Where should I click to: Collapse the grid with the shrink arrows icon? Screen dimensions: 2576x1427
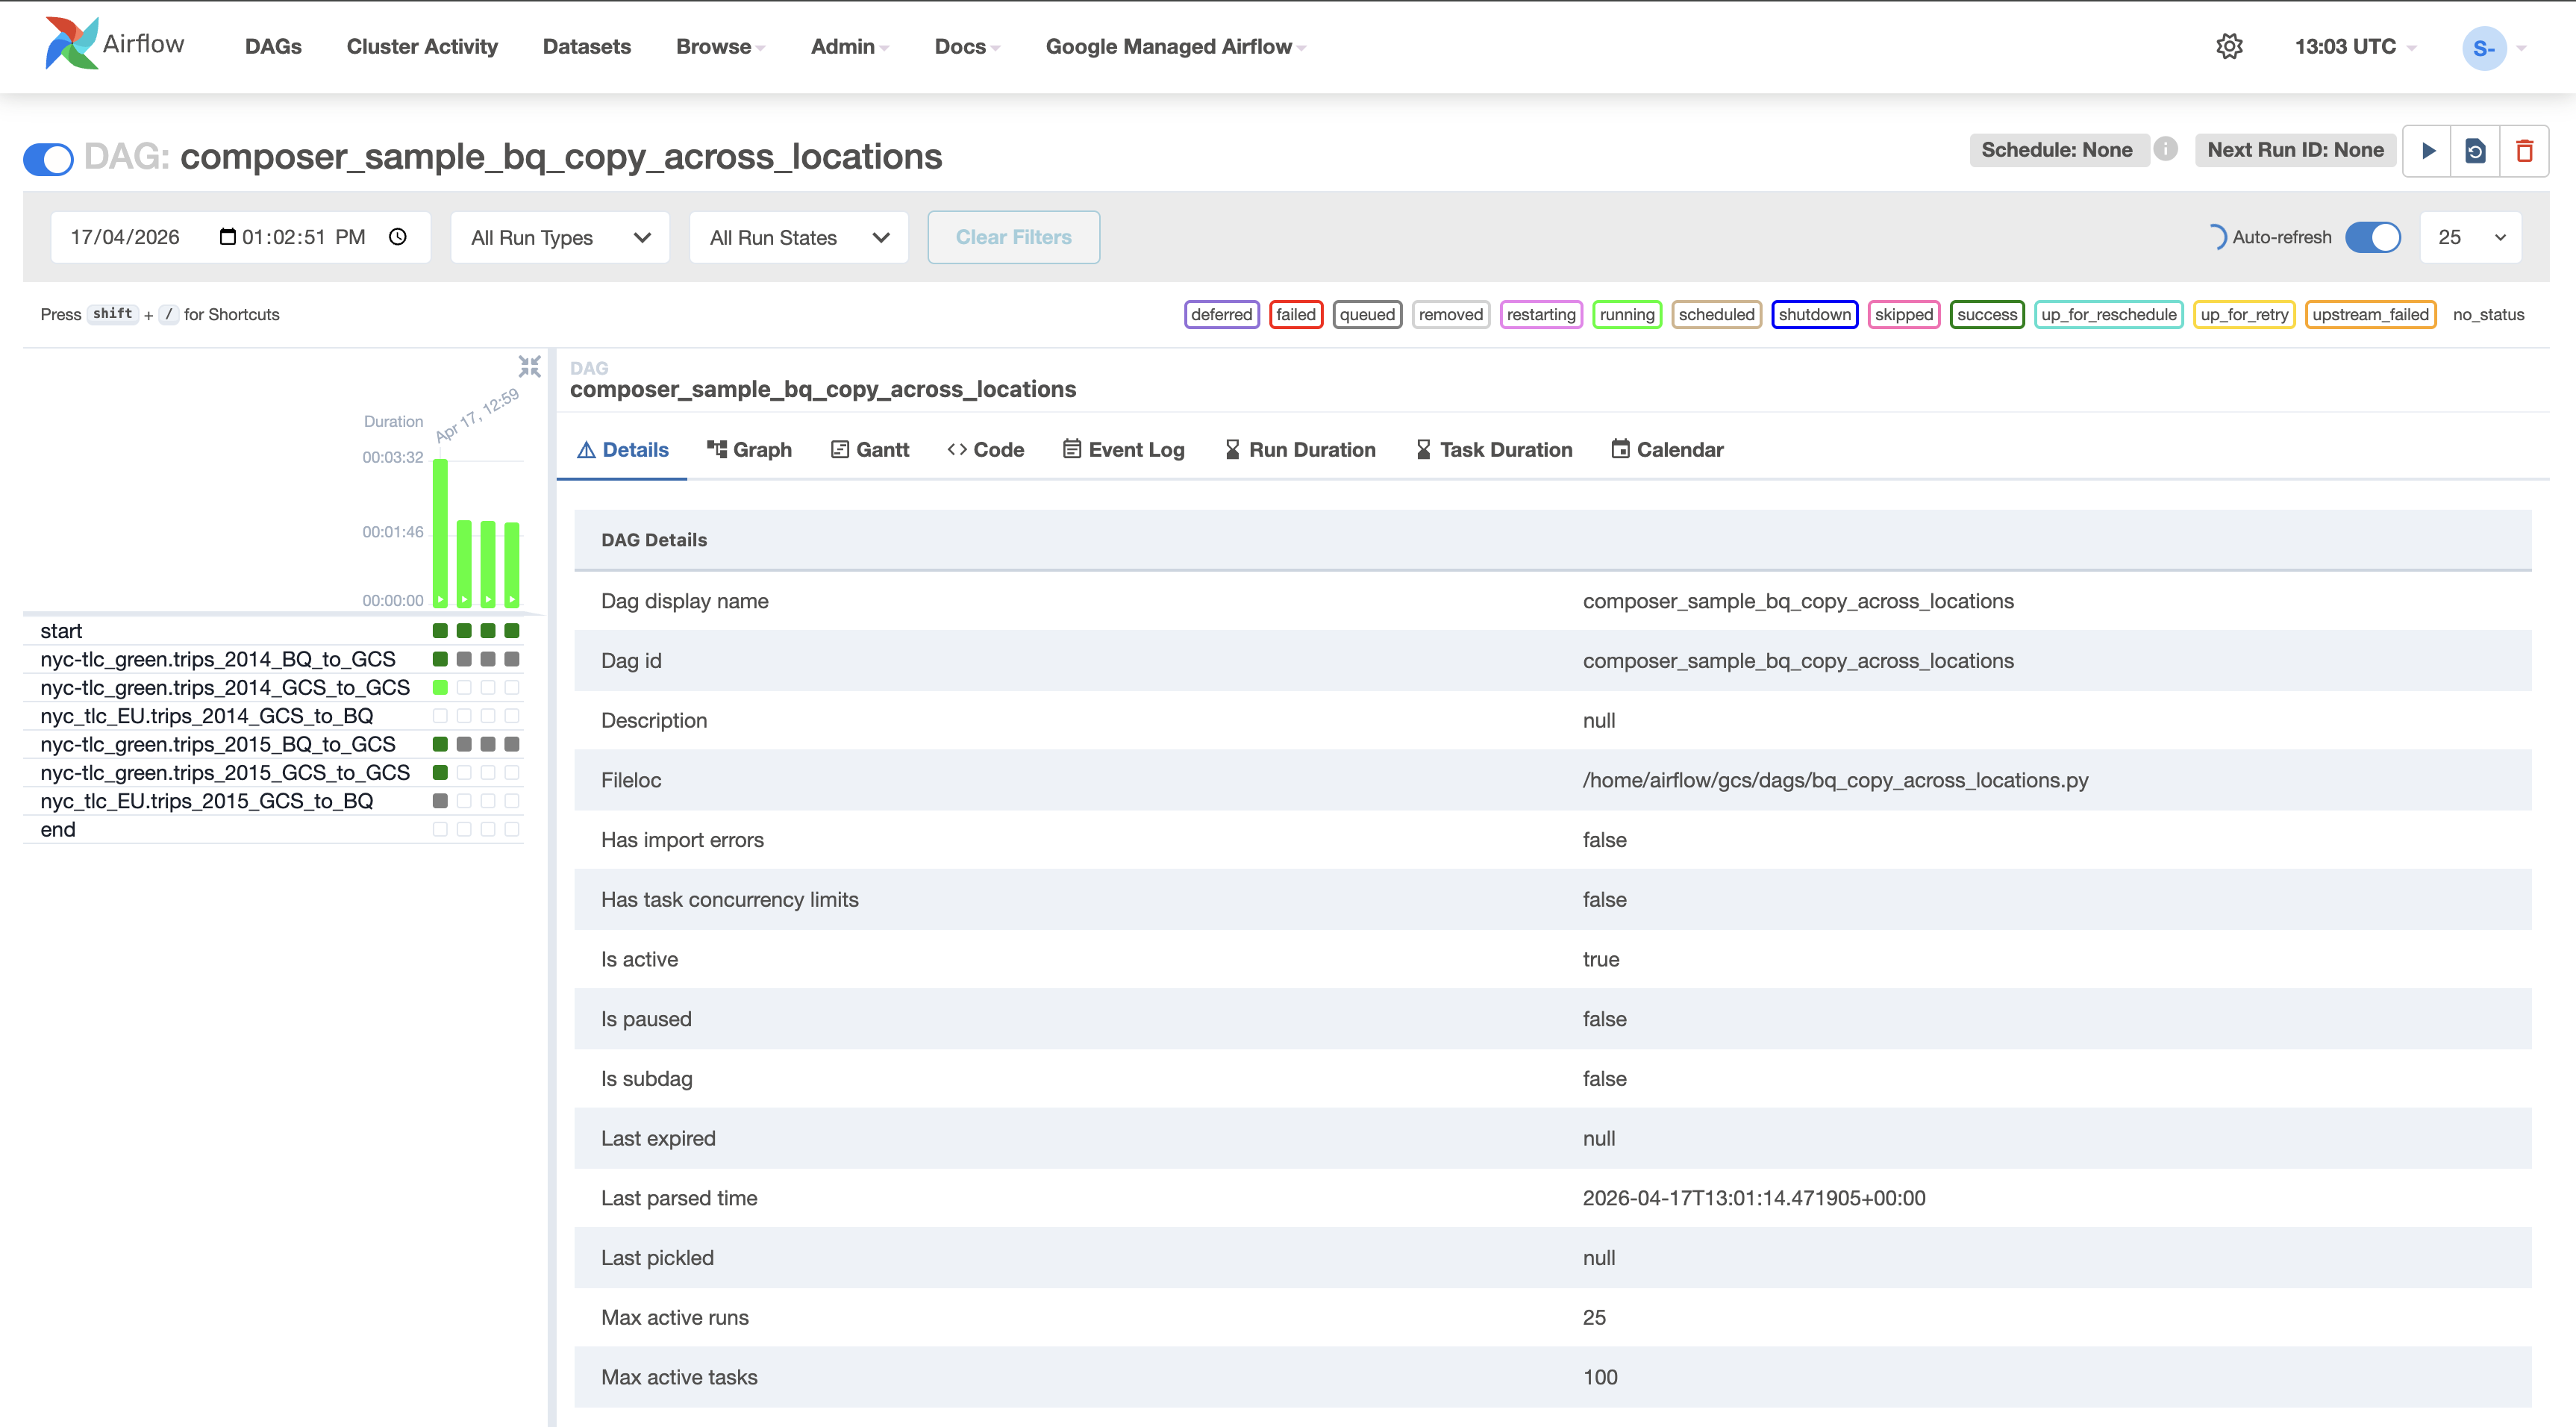pyautogui.click(x=529, y=366)
